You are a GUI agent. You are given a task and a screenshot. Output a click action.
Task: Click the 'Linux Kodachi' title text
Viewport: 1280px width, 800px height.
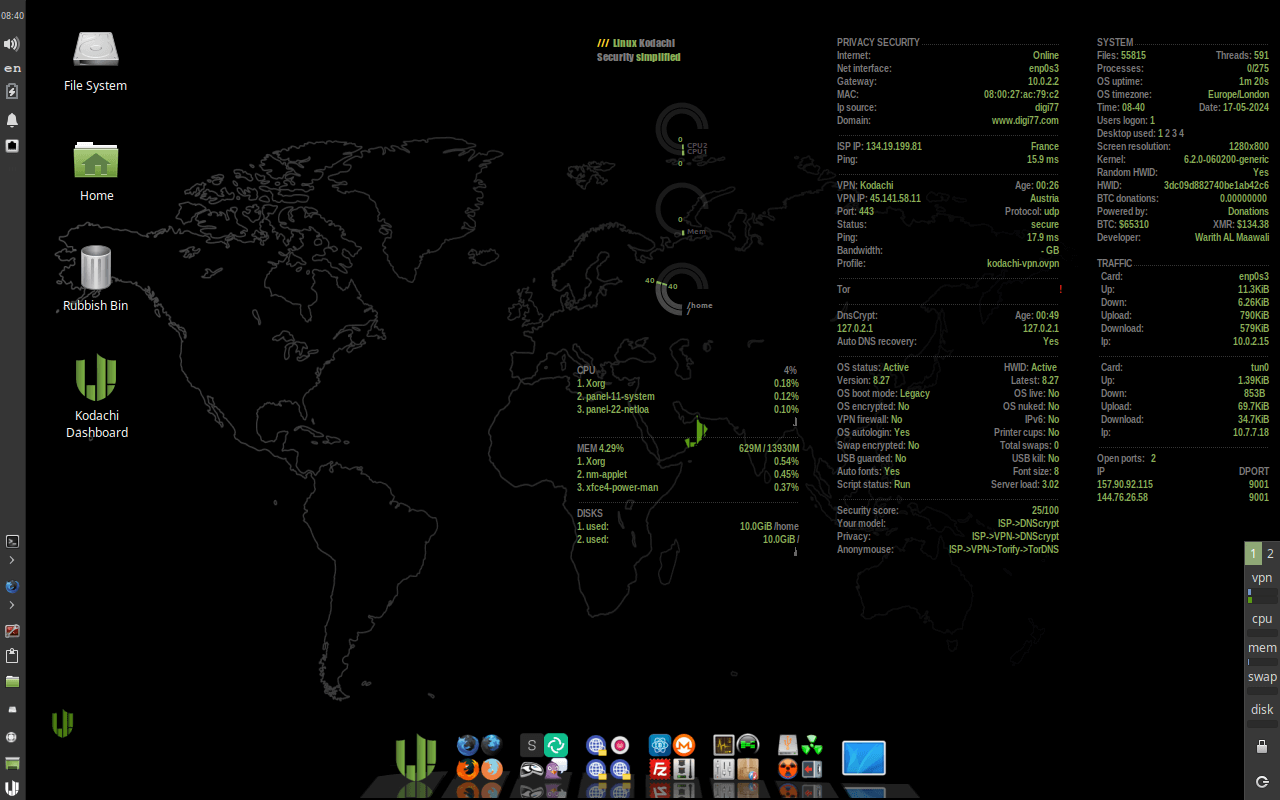coord(643,43)
